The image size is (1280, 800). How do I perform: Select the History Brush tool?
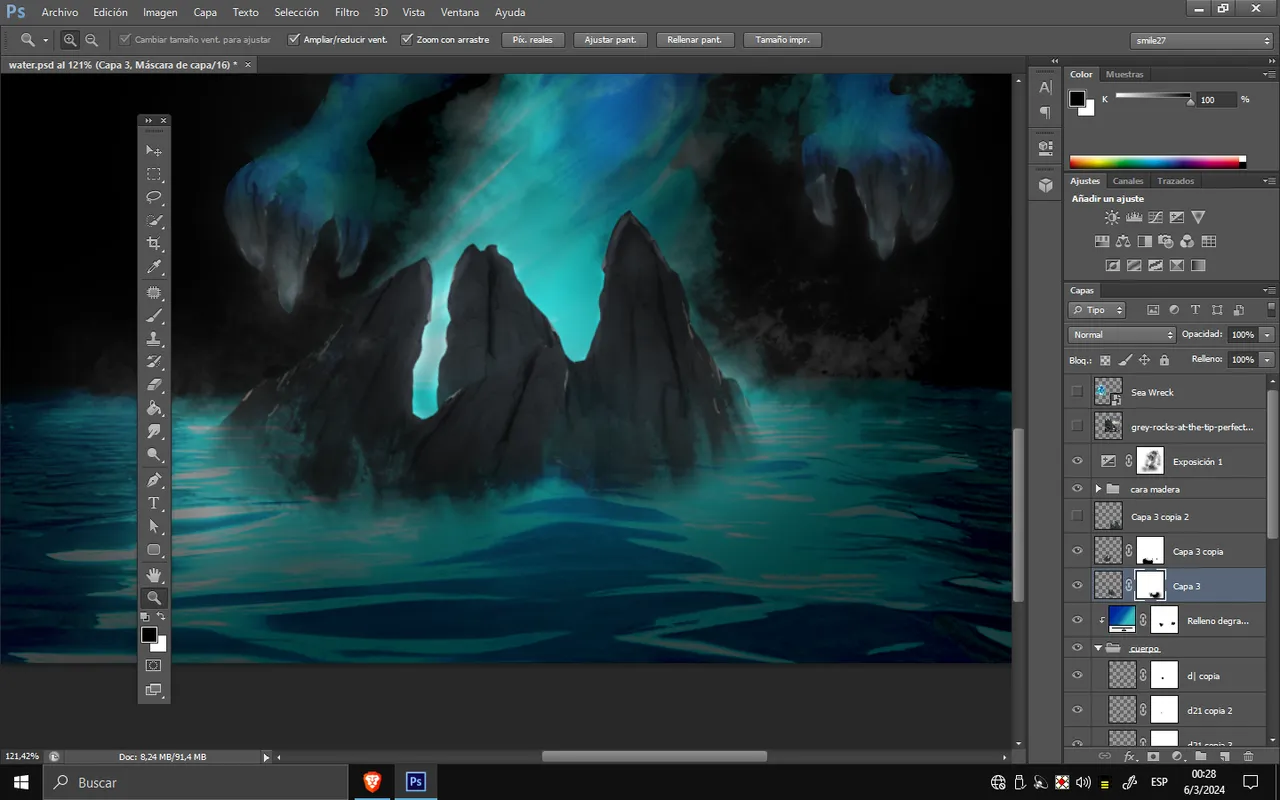pyautogui.click(x=154, y=361)
